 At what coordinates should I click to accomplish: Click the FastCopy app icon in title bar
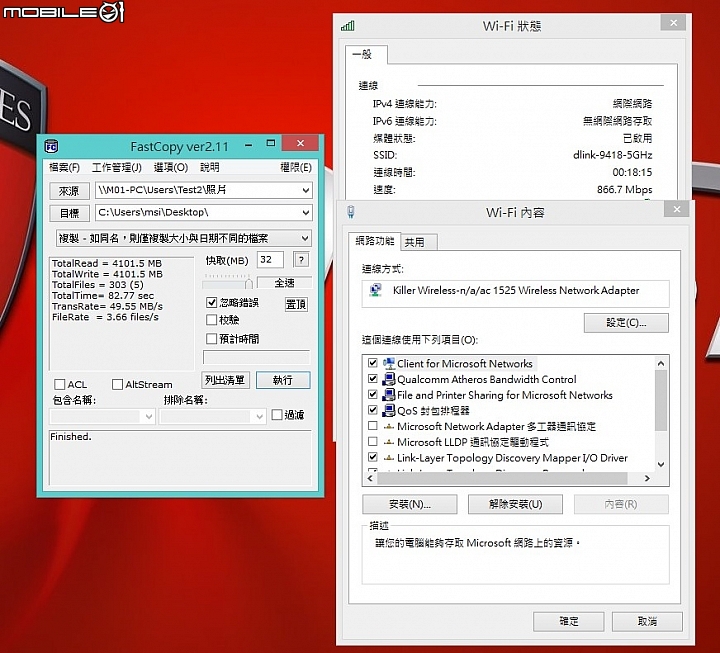(51, 146)
